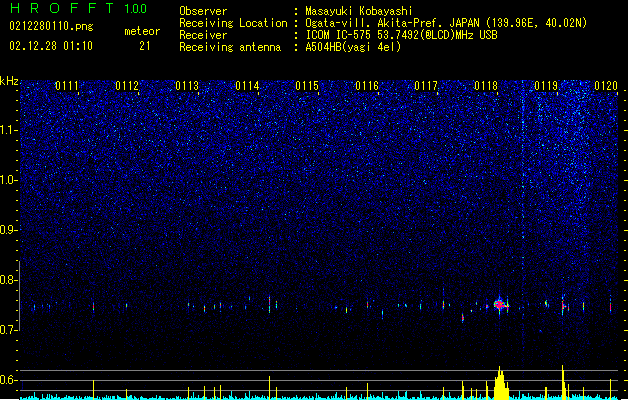
Task: Click time marker 0119
Action: click(x=546, y=86)
